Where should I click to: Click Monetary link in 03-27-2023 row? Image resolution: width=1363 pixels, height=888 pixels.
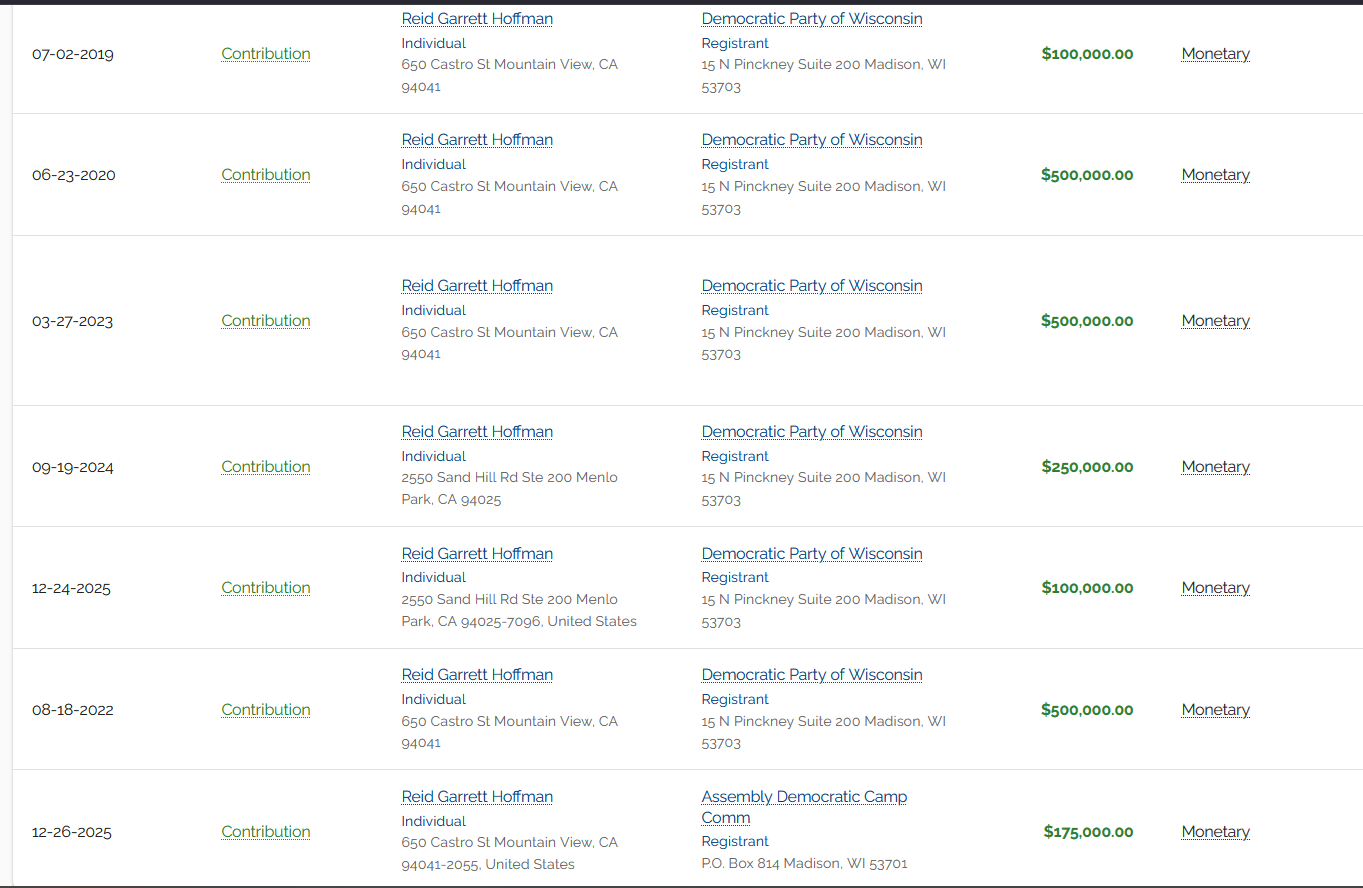coord(1215,321)
